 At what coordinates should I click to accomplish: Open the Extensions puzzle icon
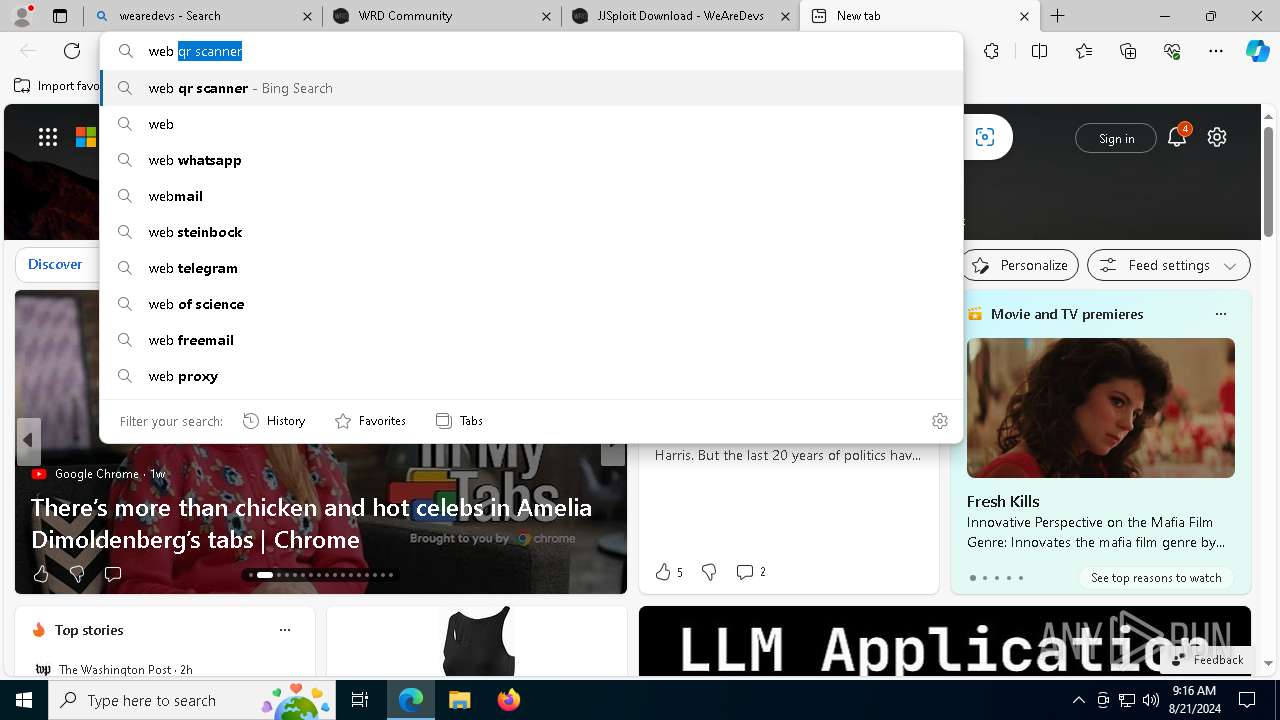click(x=991, y=51)
